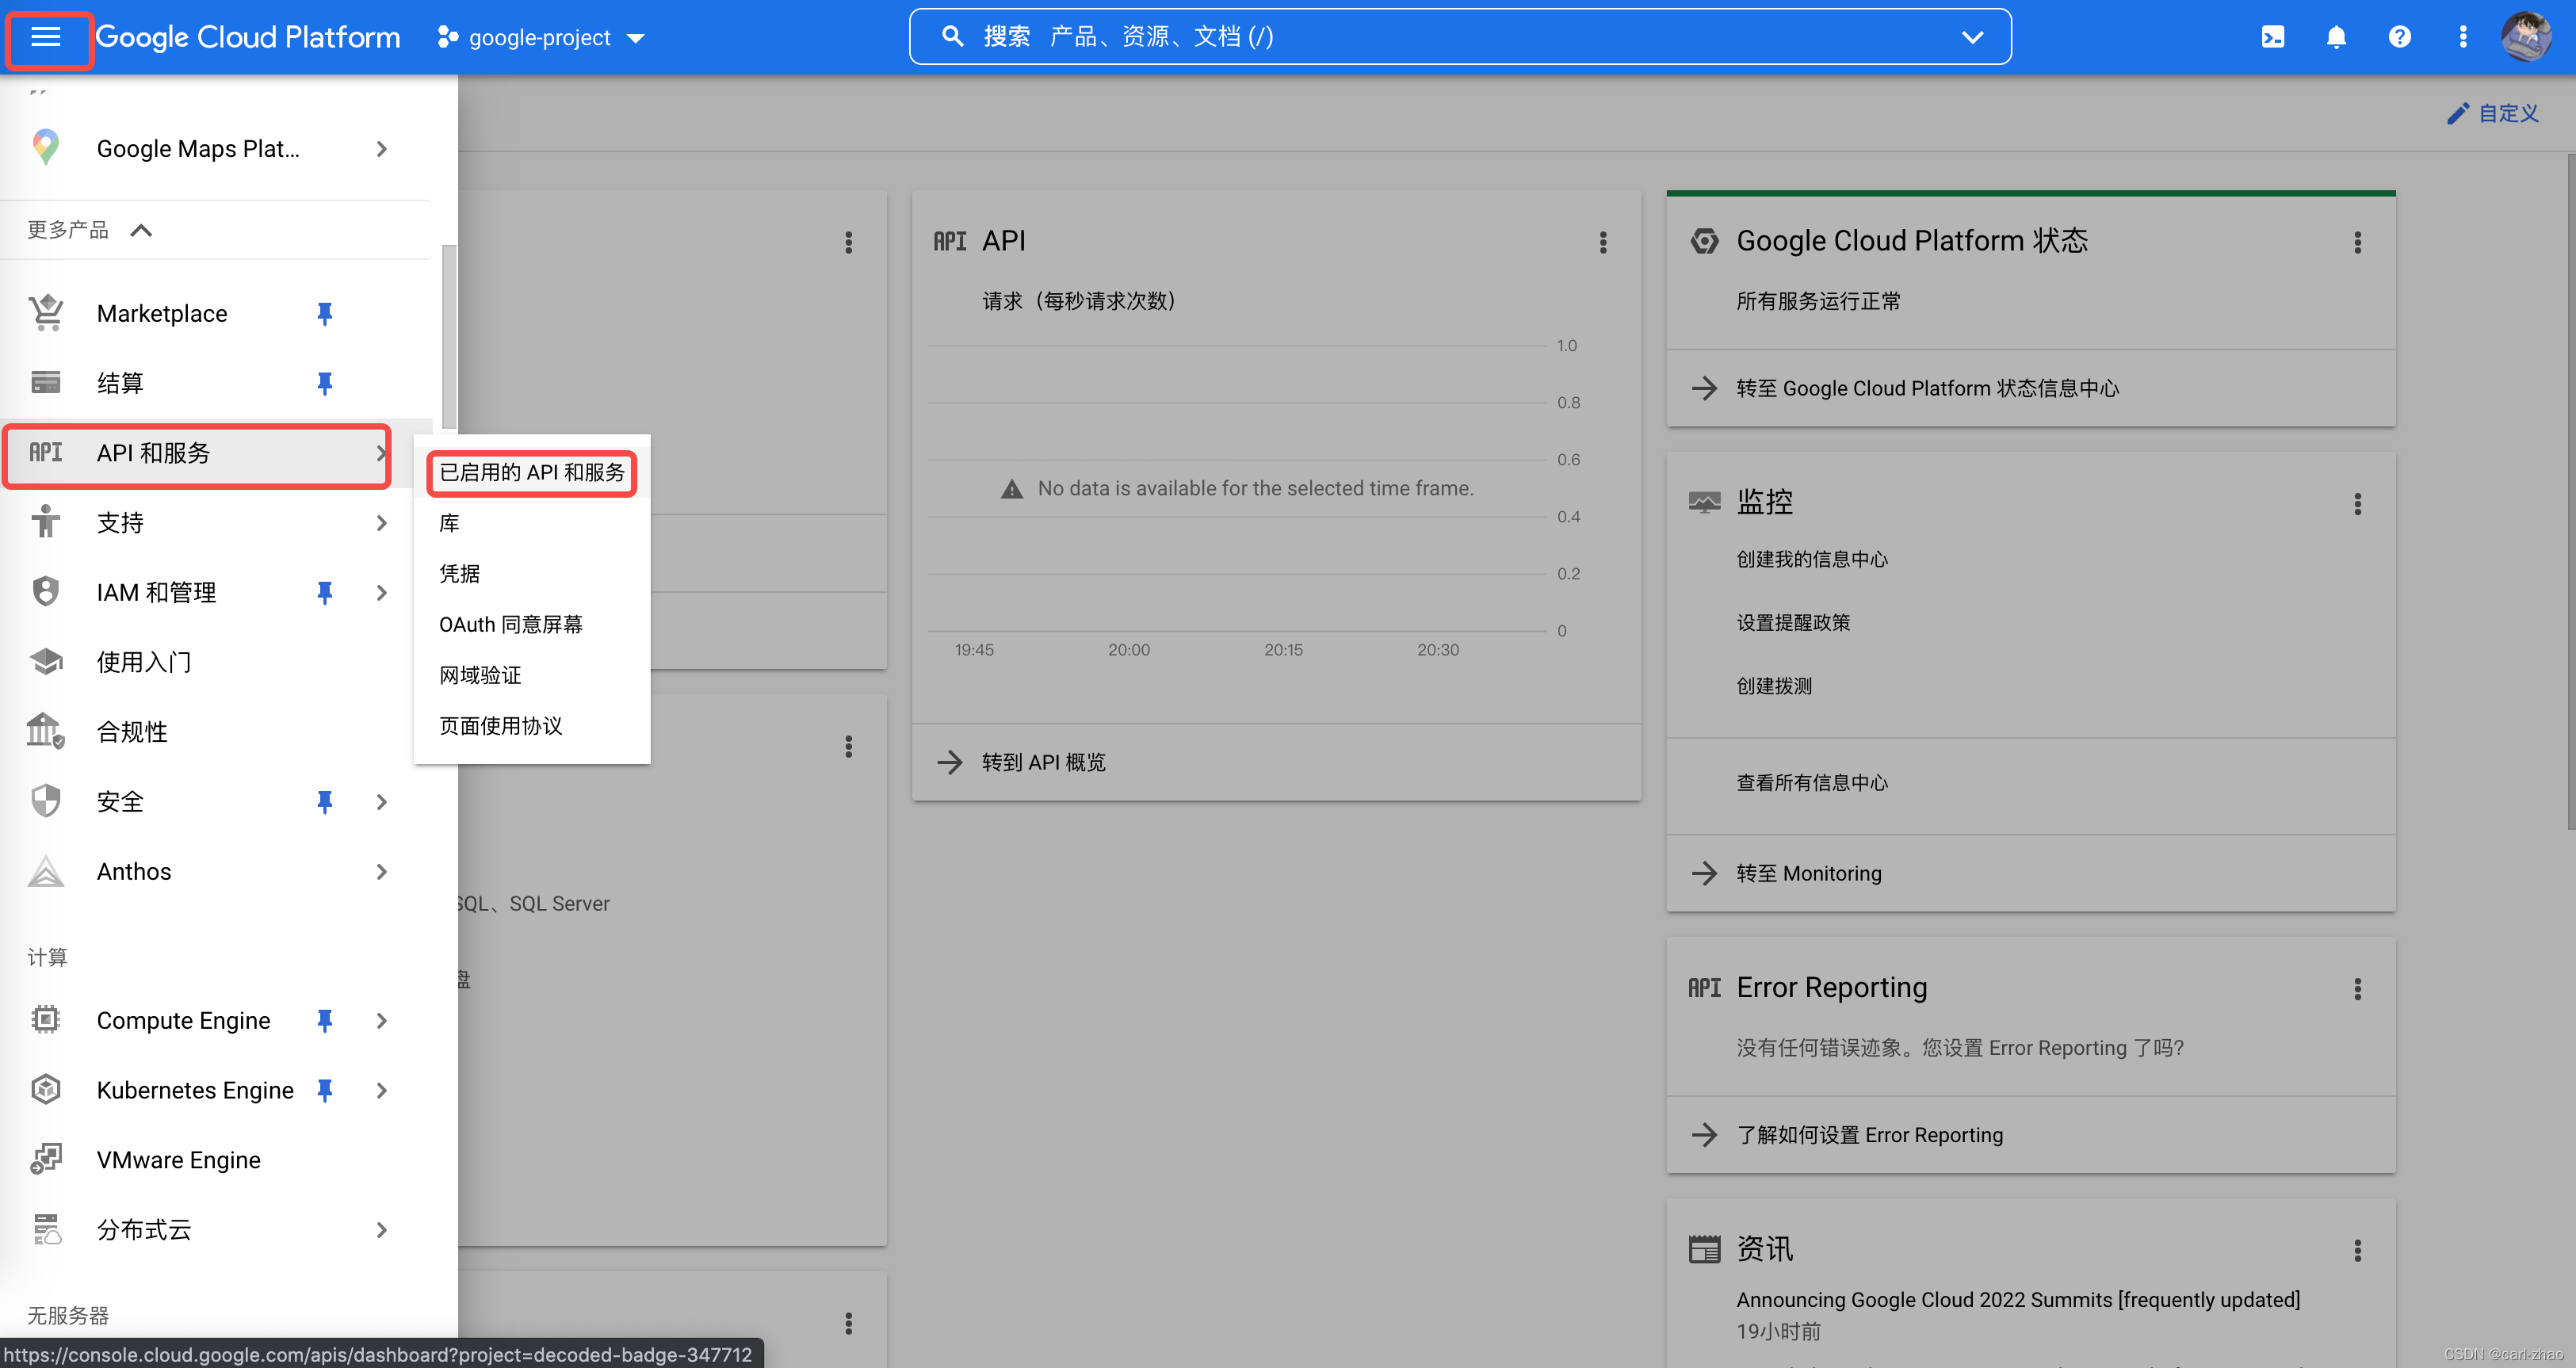This screenshot has width=2576, height=1368.
Task: Open the google-project selector dropdown
Action: [541, 38]
